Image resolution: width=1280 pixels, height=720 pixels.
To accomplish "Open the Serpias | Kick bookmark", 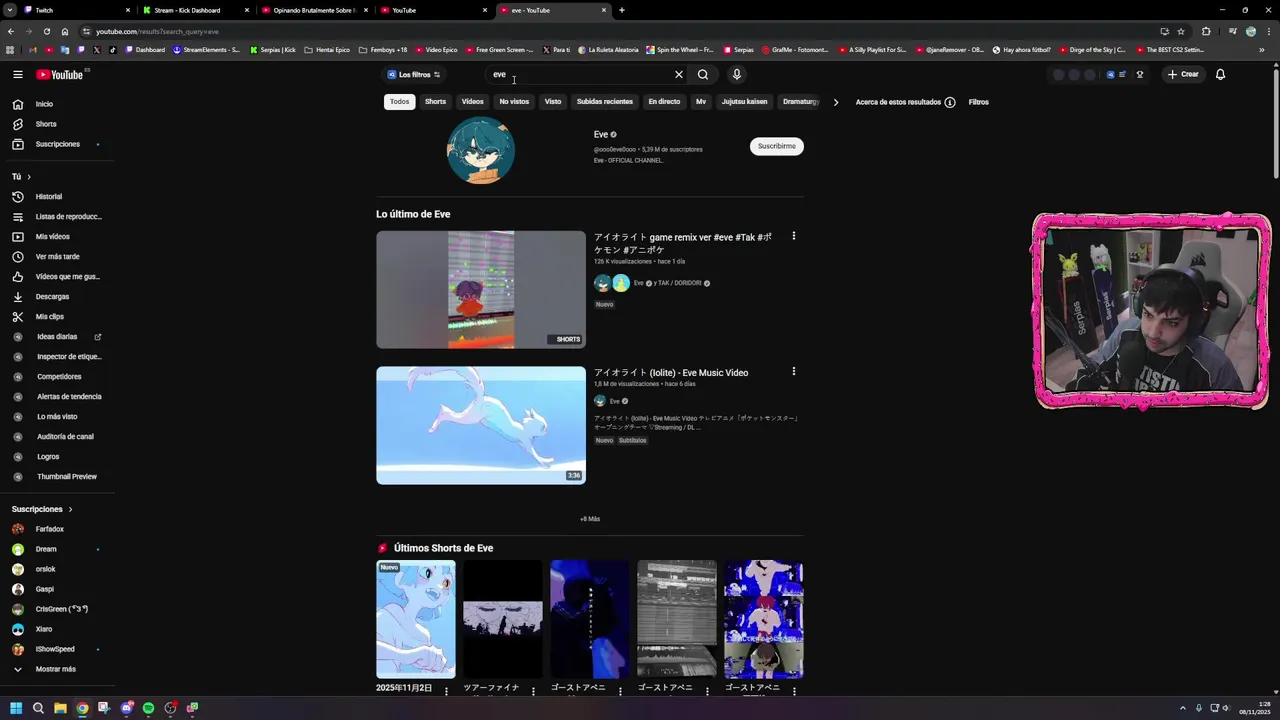I will tap(273, 49).
